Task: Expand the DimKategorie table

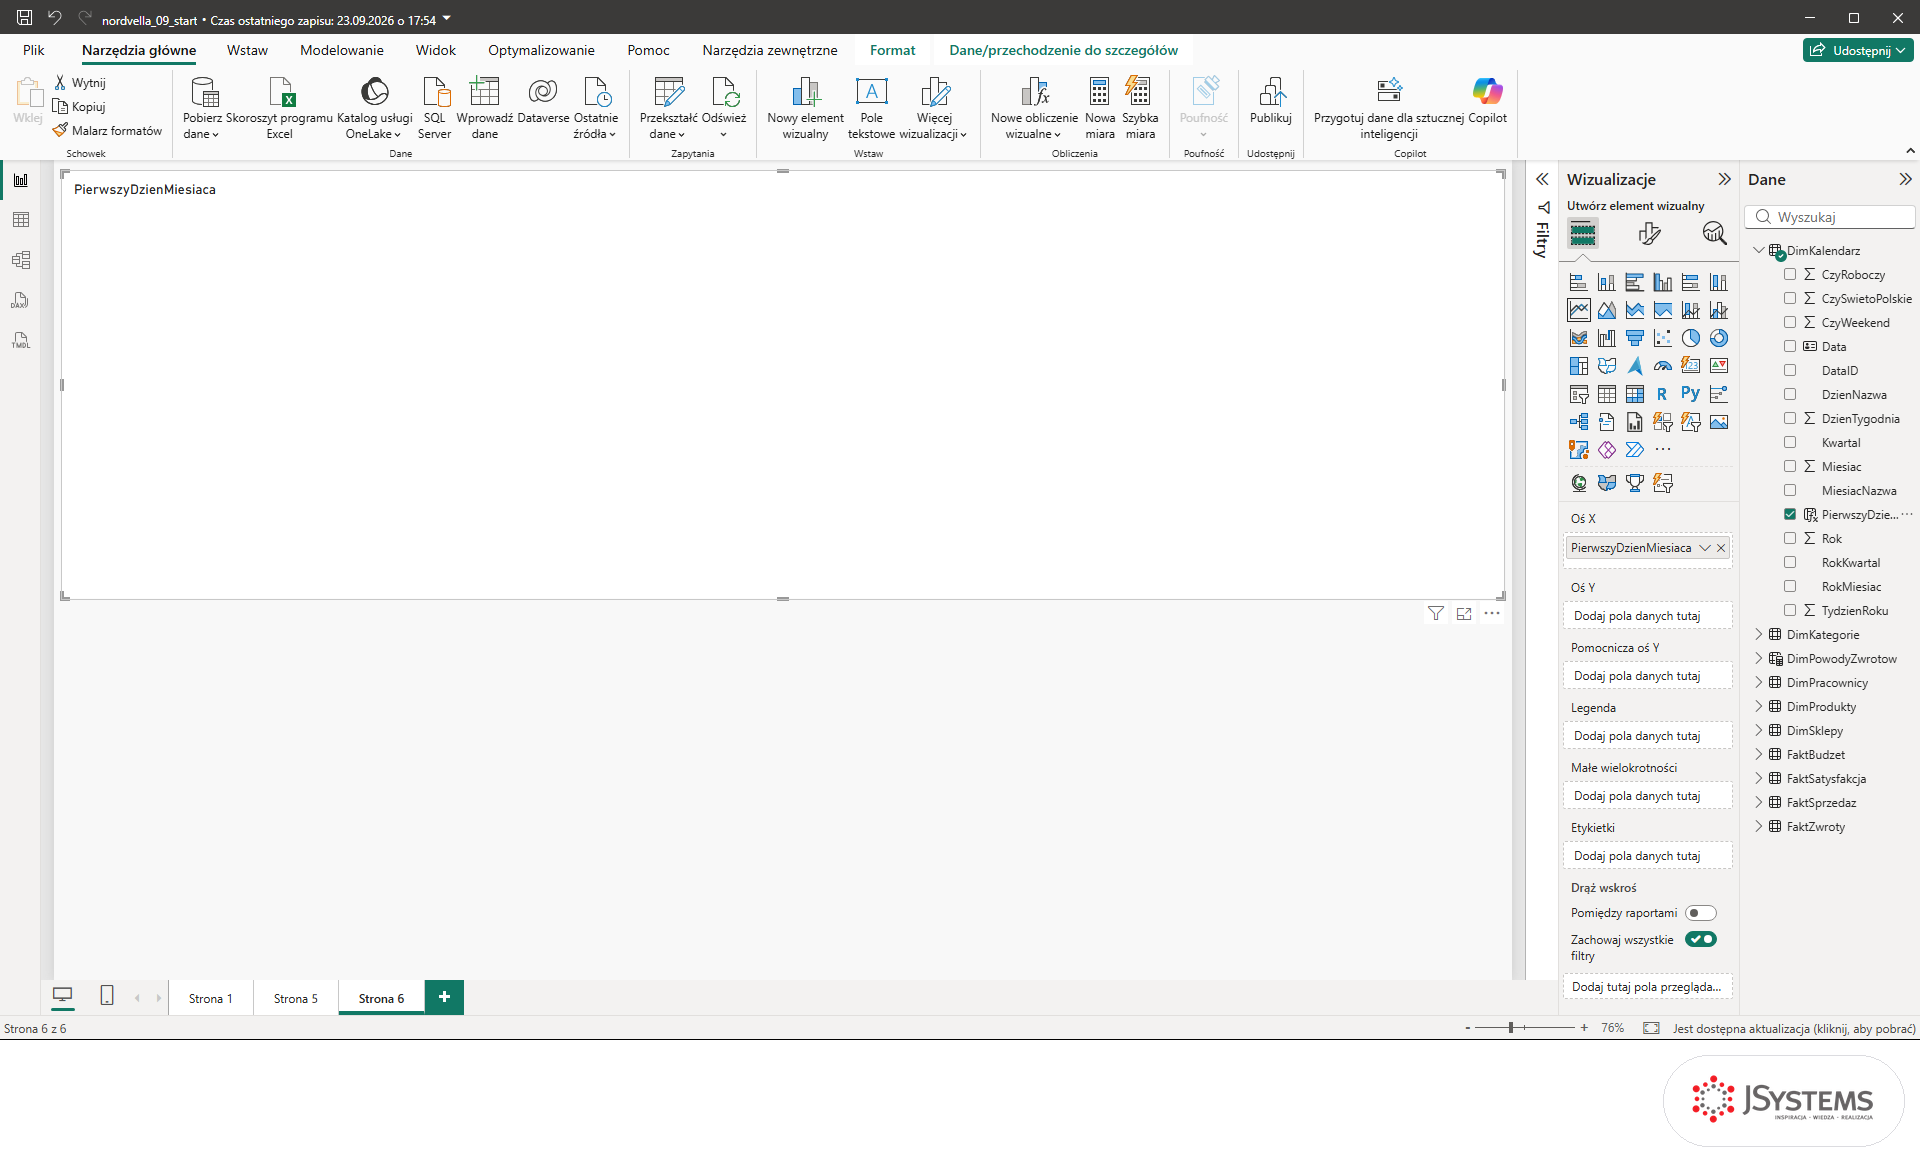Action: pyautogui.click(x=1759, y=634)
